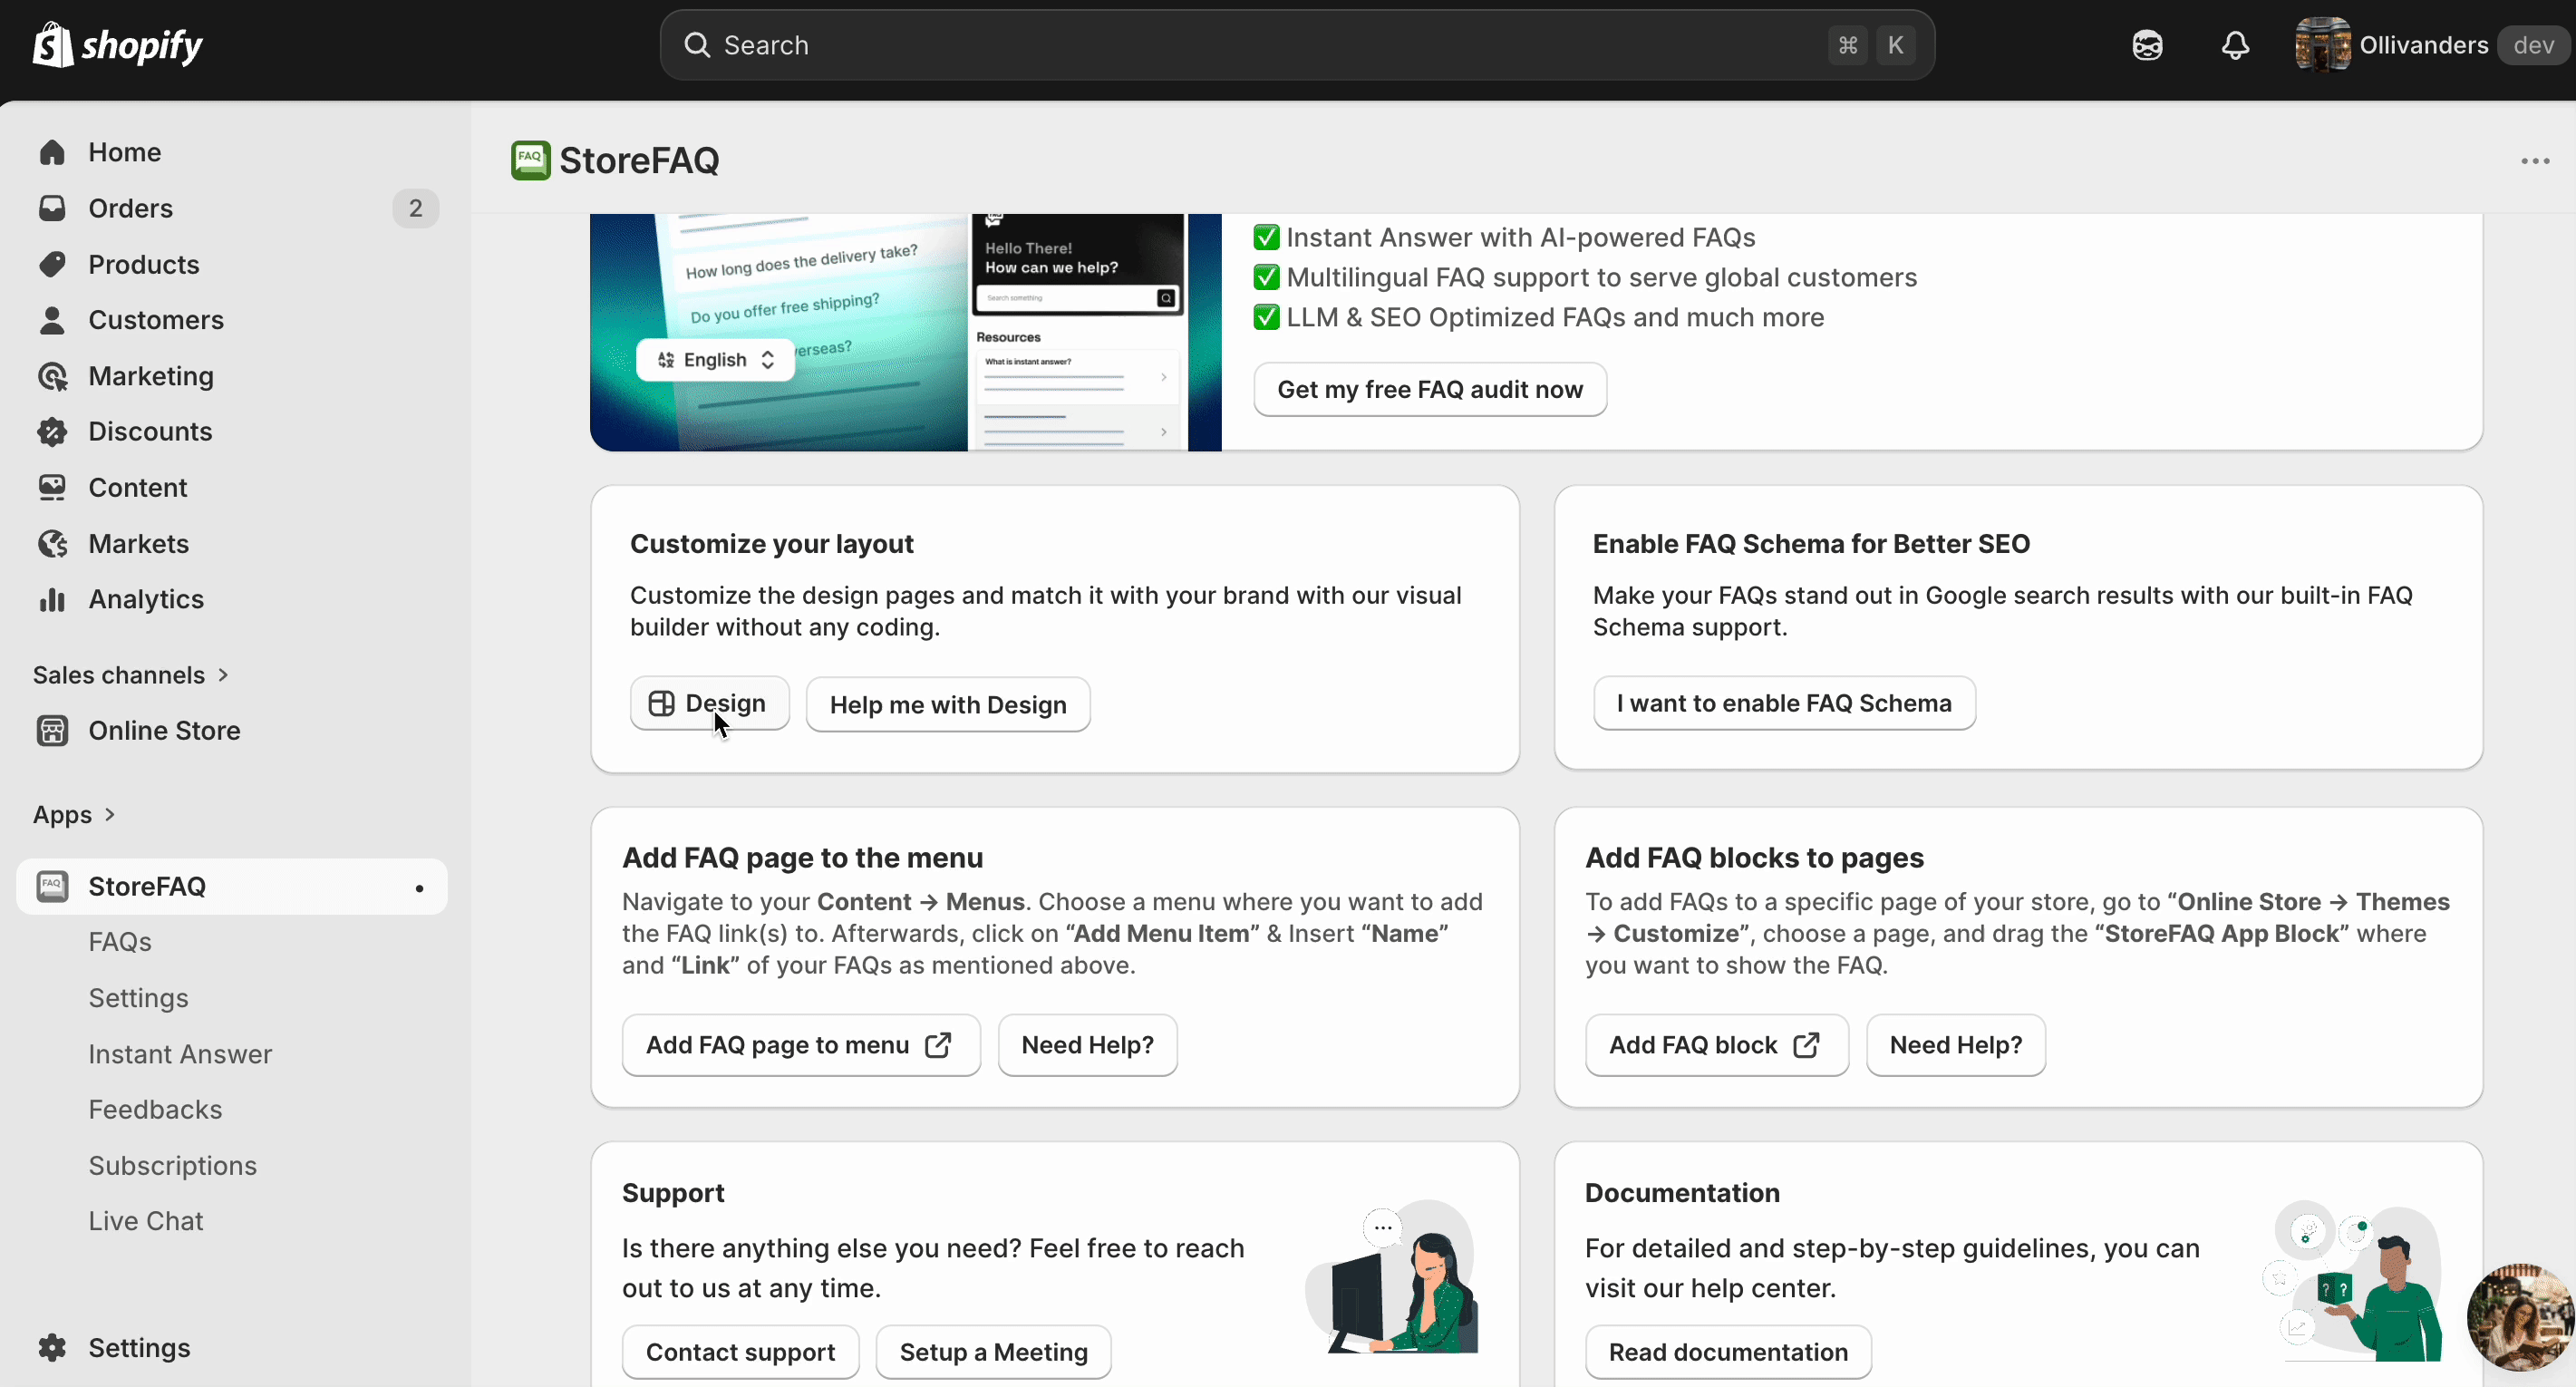Click the Home icon in sidebar
The width and height of the screenshot is (2576, 1387).
[x=52, y=152]
